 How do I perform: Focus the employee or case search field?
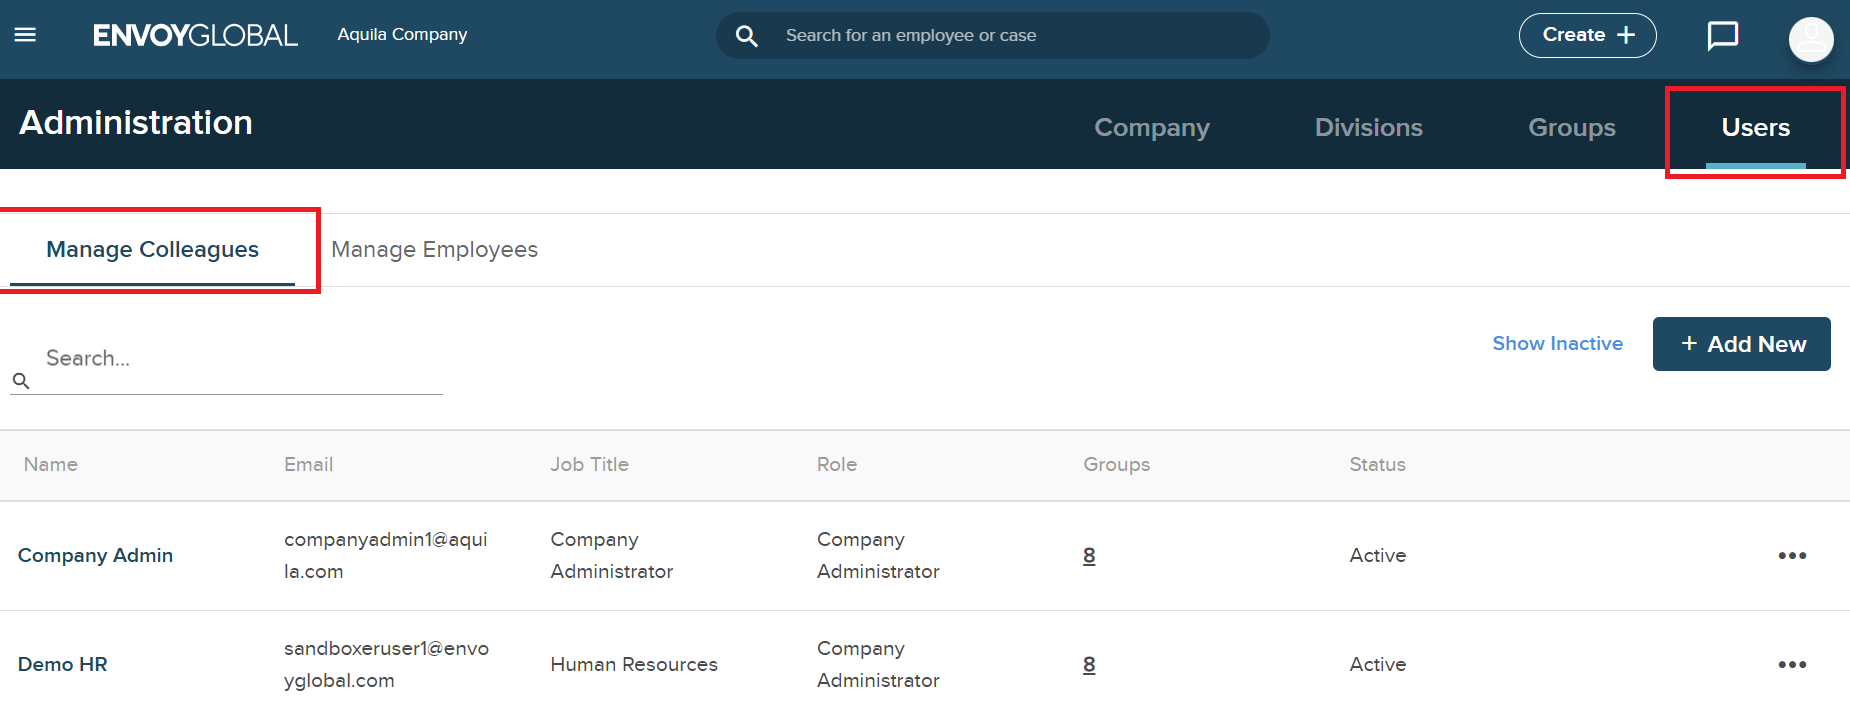click(1010, 36)
